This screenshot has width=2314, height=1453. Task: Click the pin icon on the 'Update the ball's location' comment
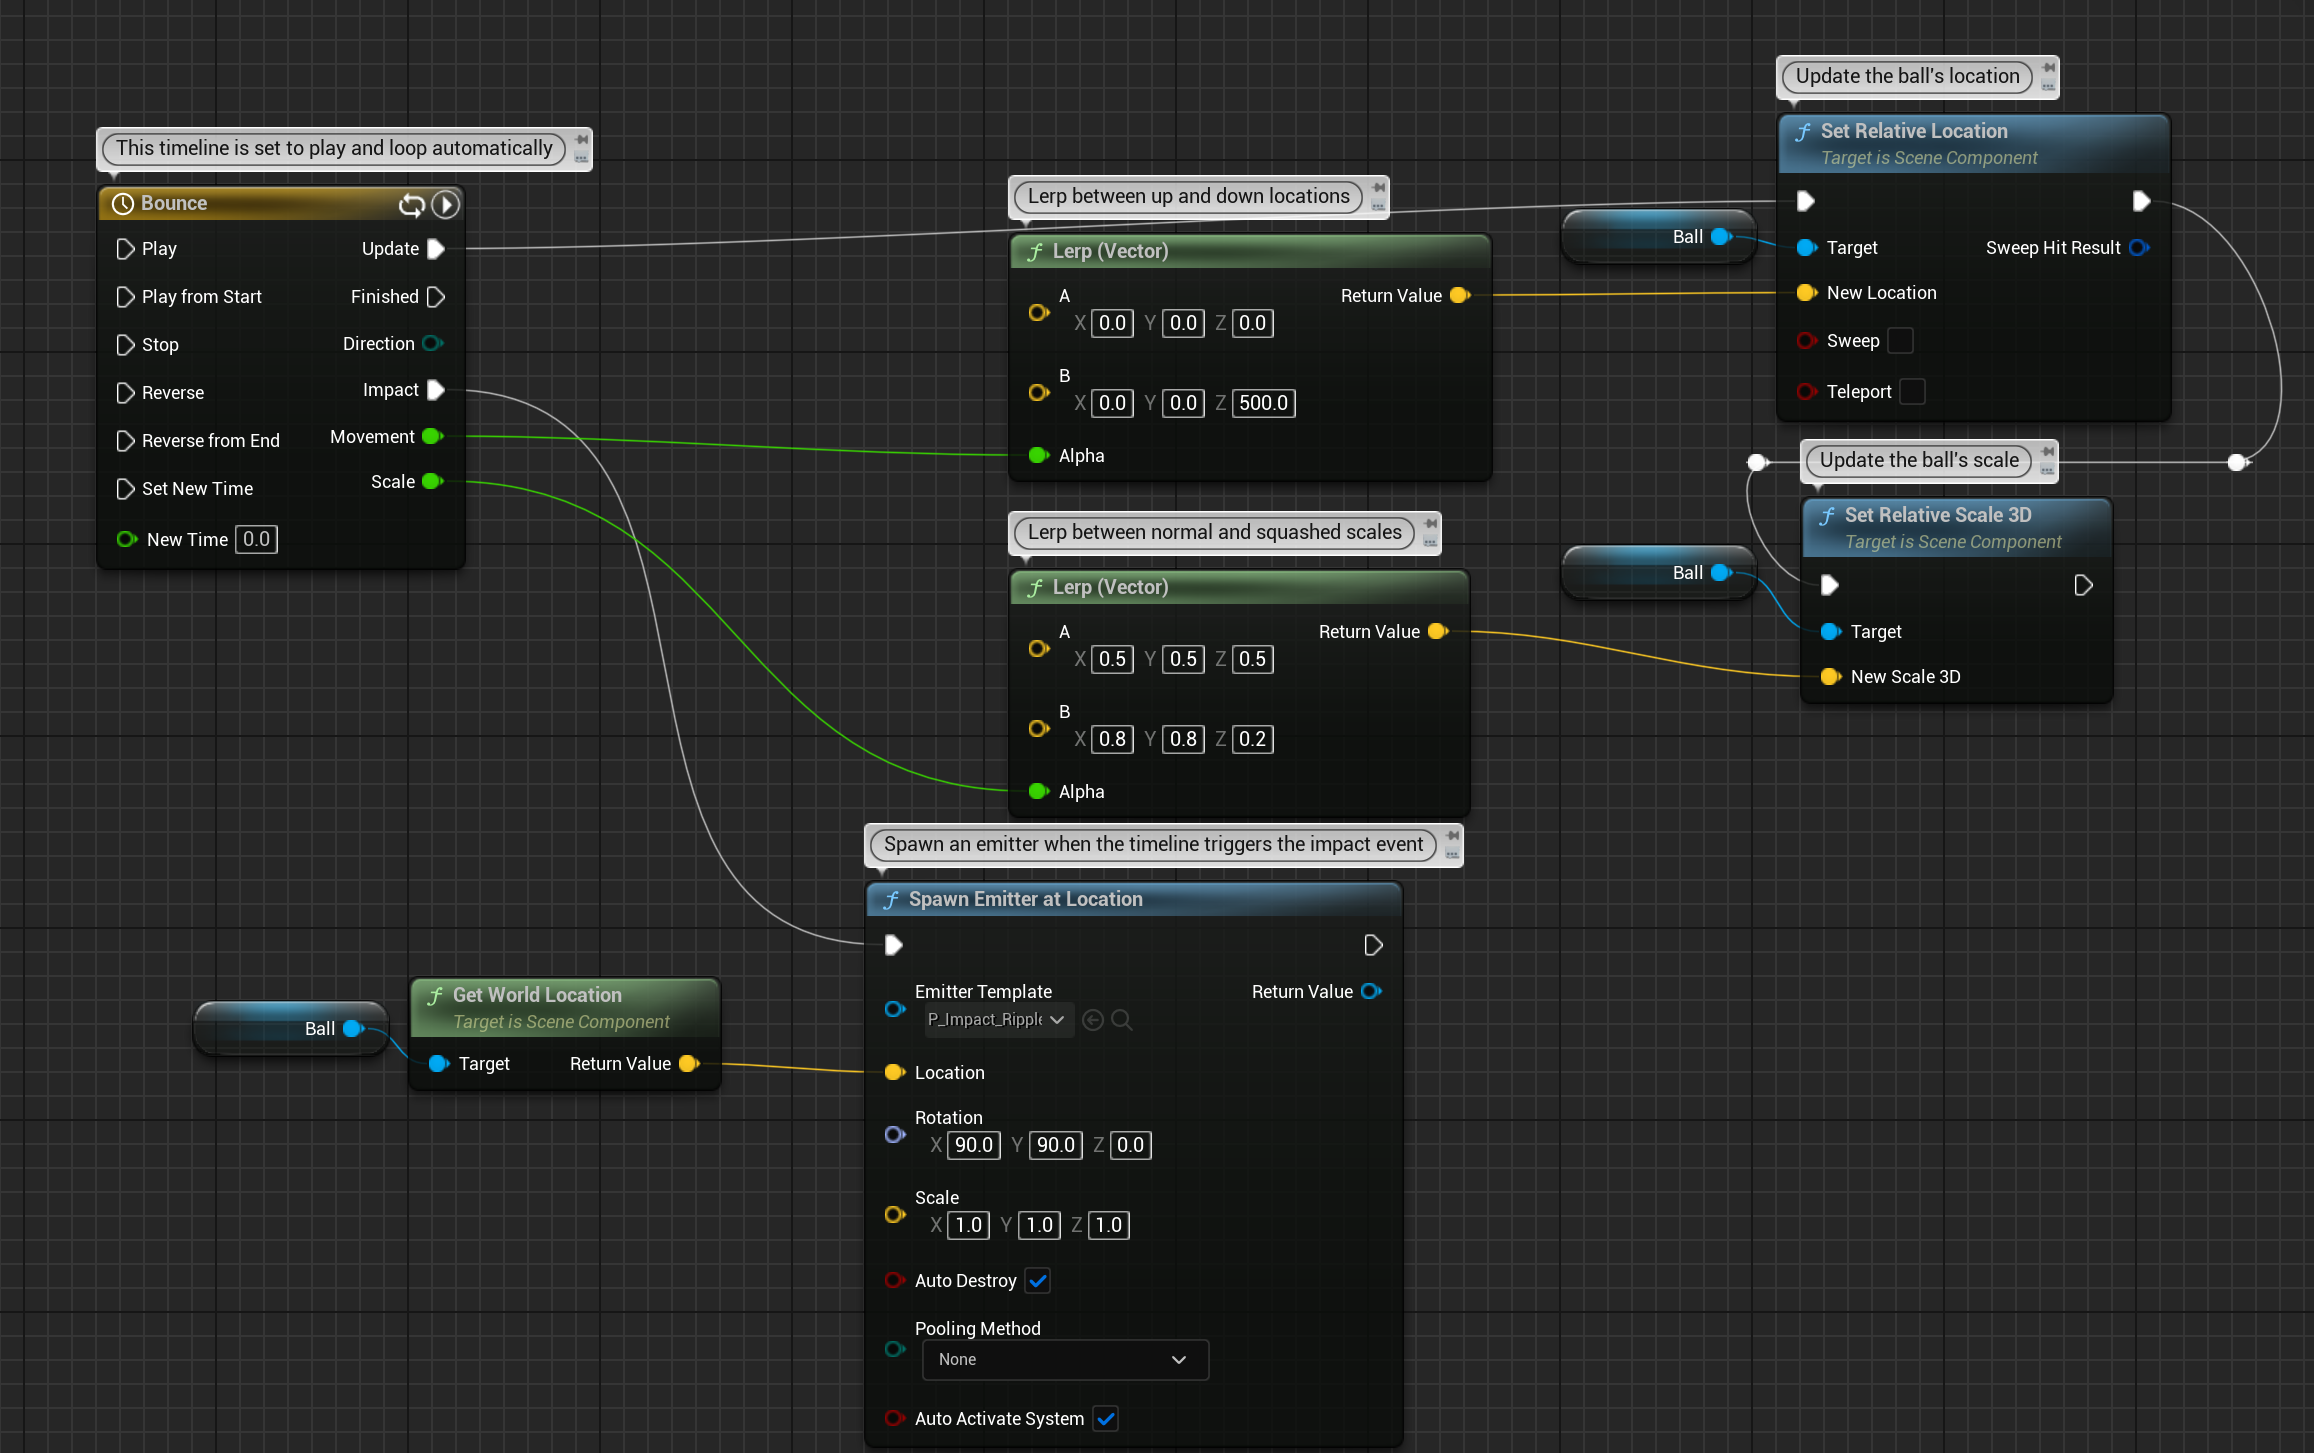(x=2048, y=69)
